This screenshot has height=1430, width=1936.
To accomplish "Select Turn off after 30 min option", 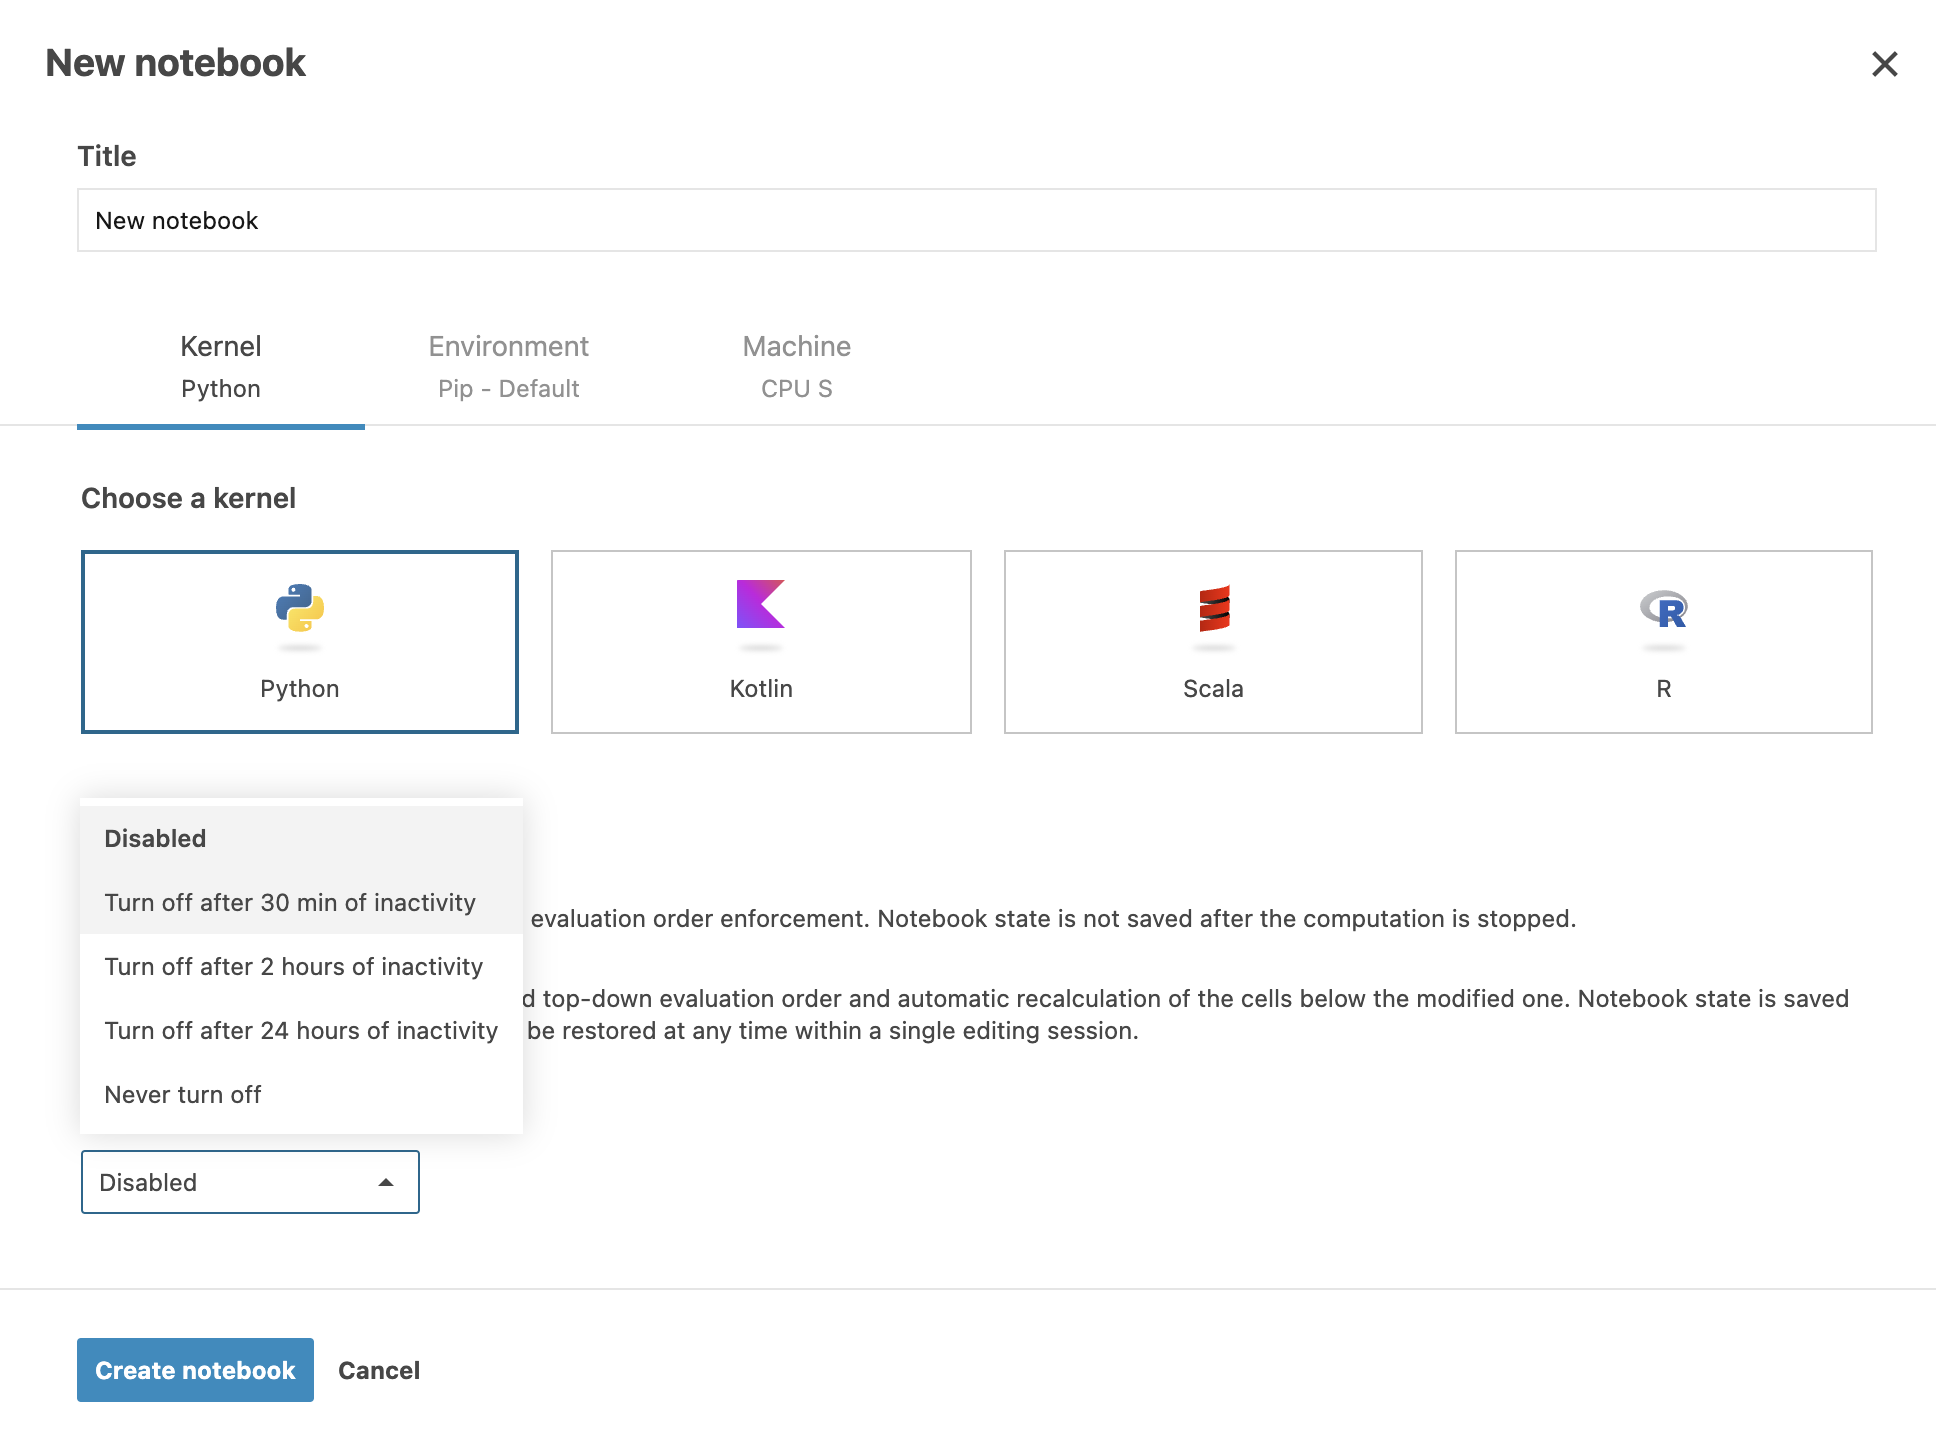I will click(x=290, y=902).
